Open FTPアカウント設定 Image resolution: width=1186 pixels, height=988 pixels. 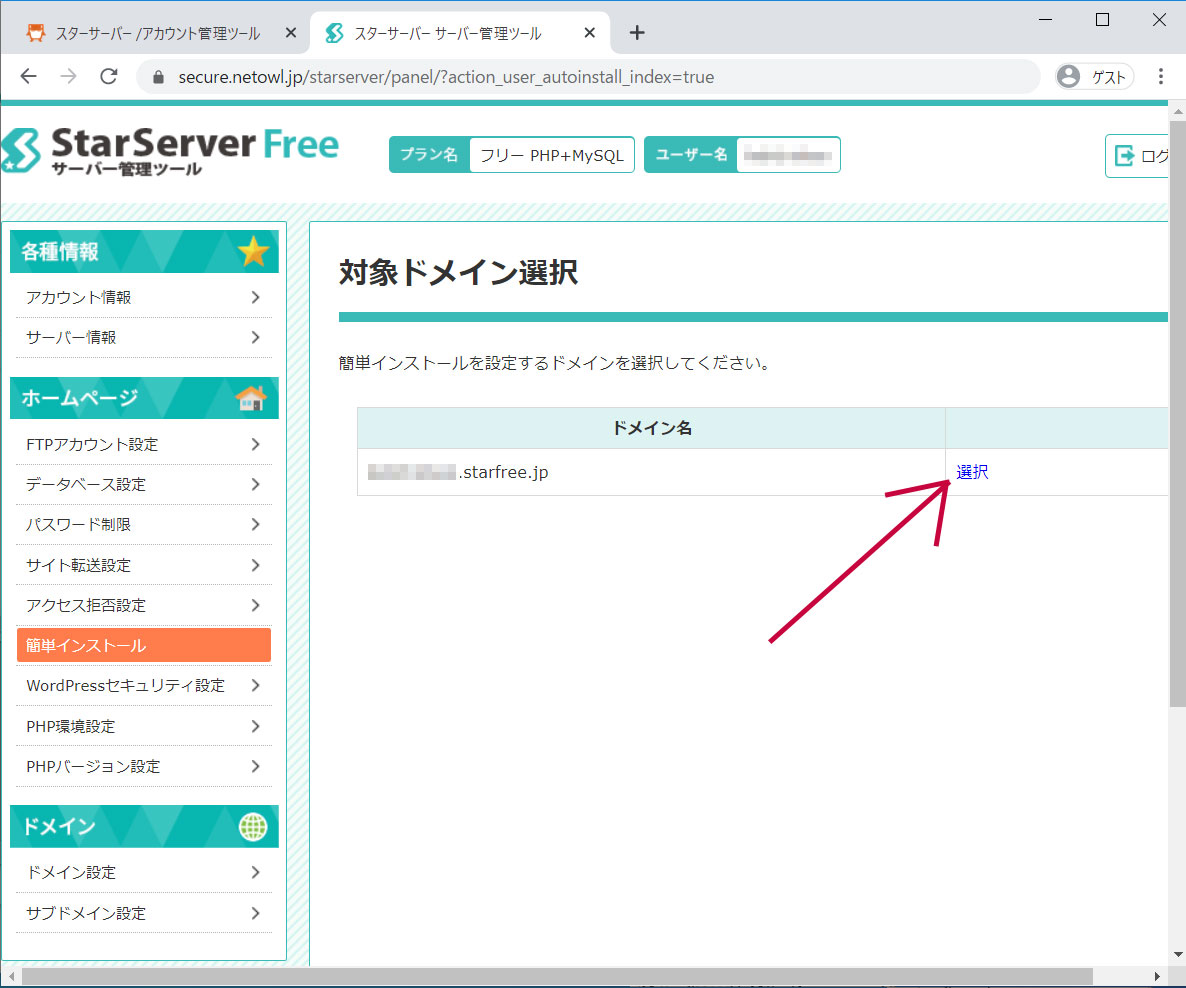[x=144, y=444]
